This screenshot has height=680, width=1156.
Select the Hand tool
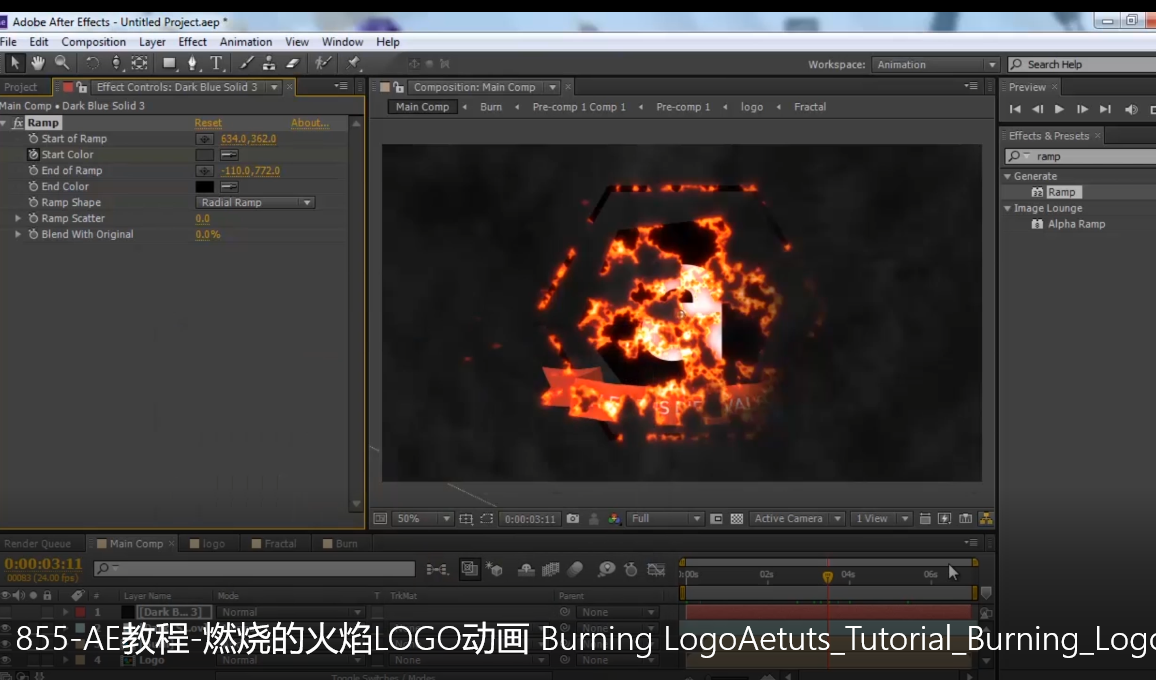38,63
